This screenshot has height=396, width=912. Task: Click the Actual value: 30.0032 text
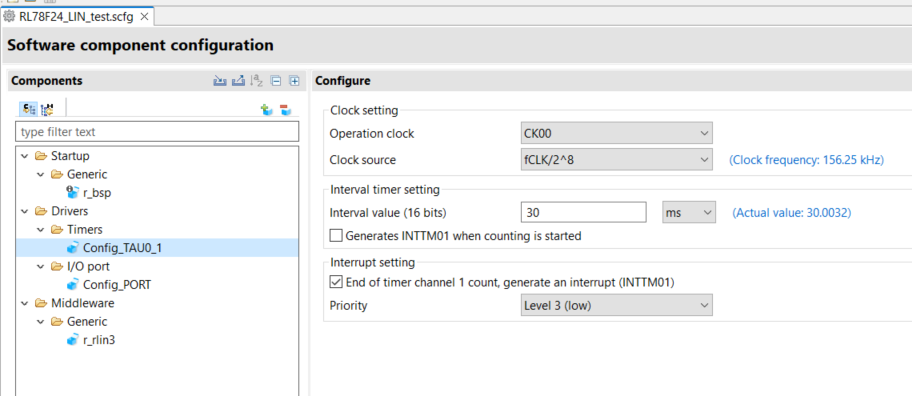792,213
